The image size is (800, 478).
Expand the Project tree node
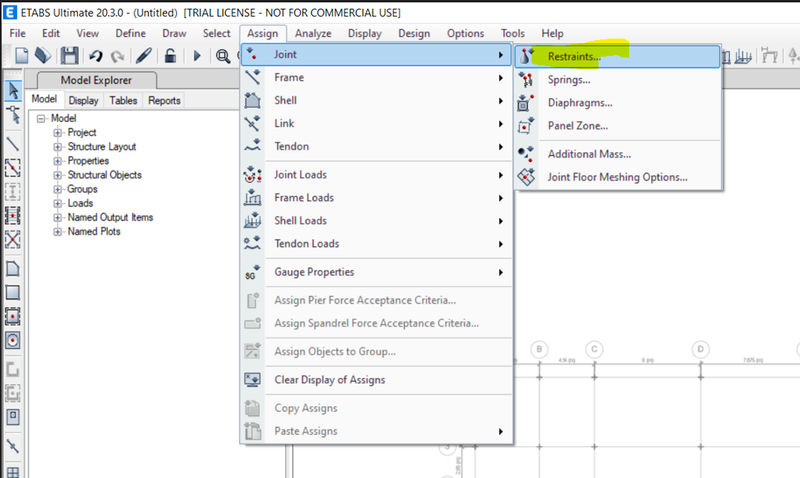58,133
